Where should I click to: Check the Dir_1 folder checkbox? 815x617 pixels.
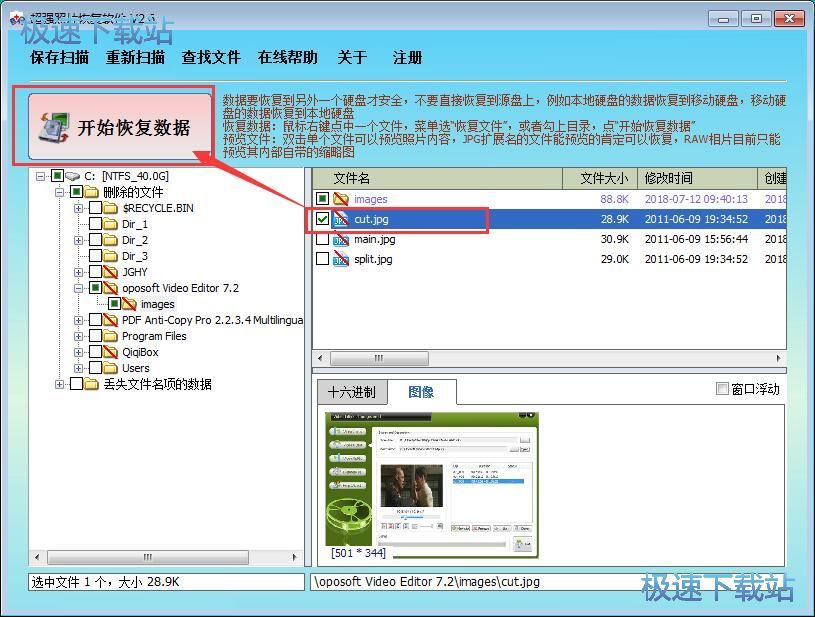[x=95, y=224]
